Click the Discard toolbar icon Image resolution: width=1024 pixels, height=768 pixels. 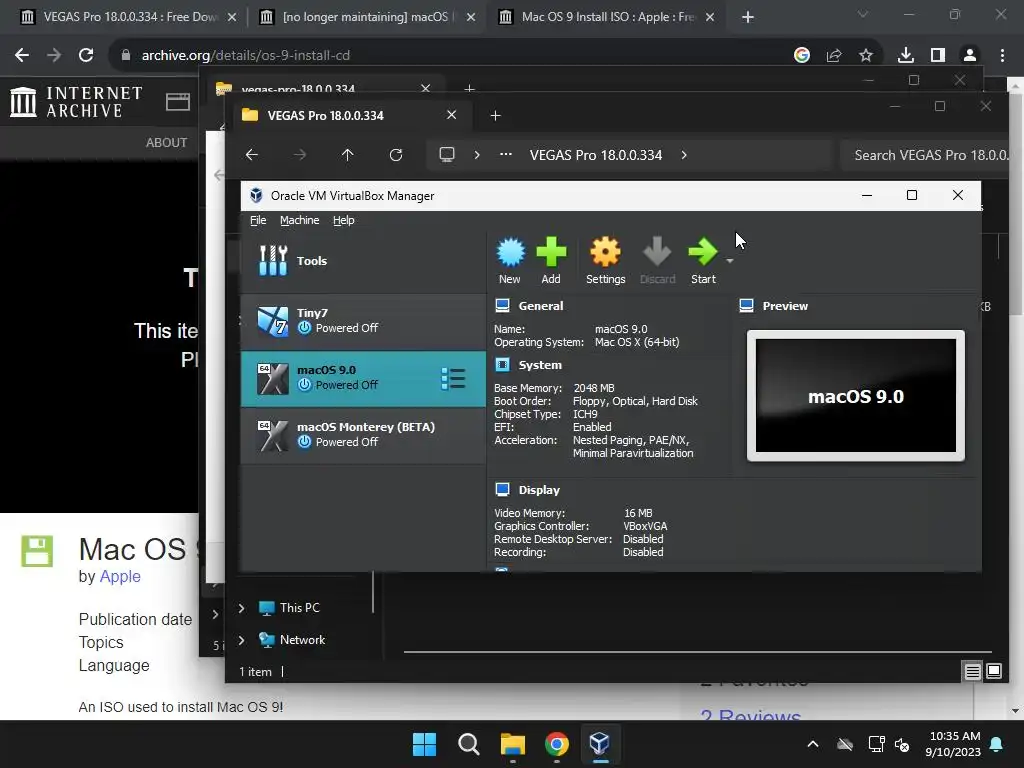point(657,261)
